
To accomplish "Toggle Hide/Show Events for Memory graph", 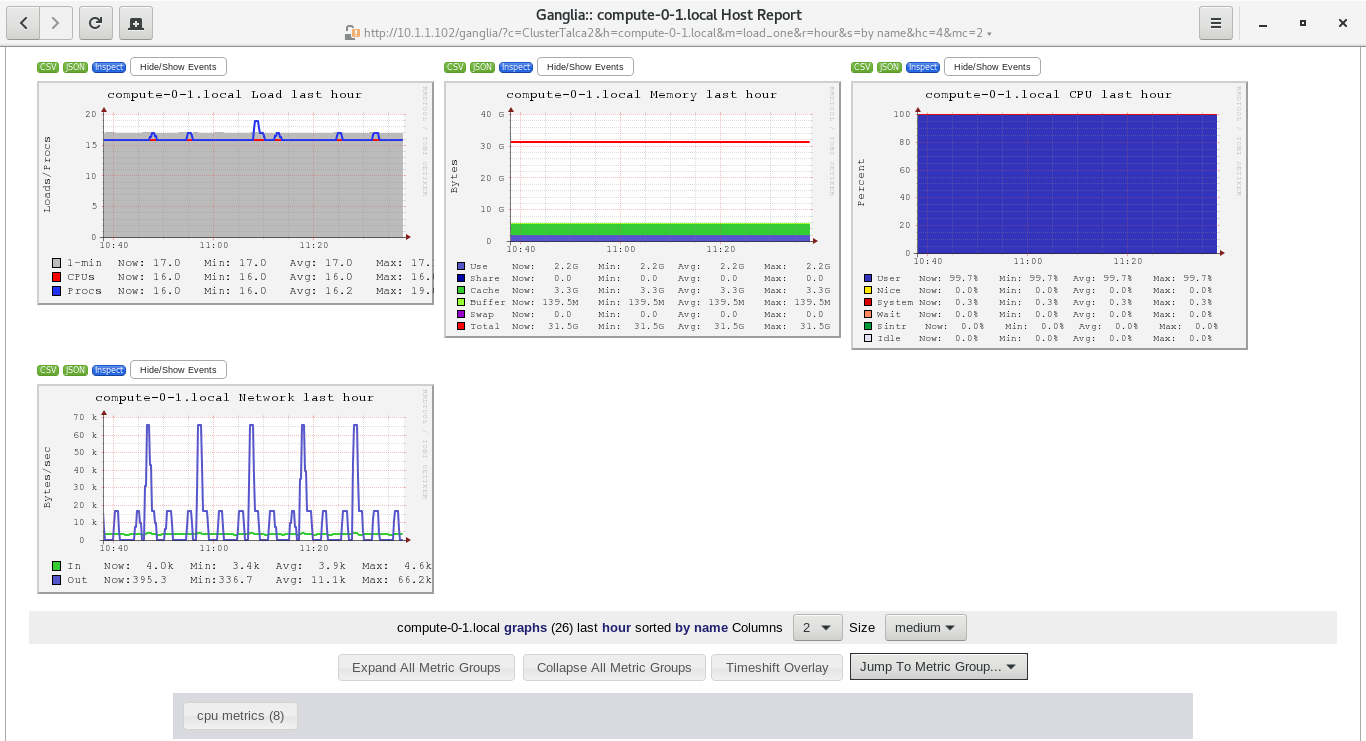I will [x=585, y=67].
